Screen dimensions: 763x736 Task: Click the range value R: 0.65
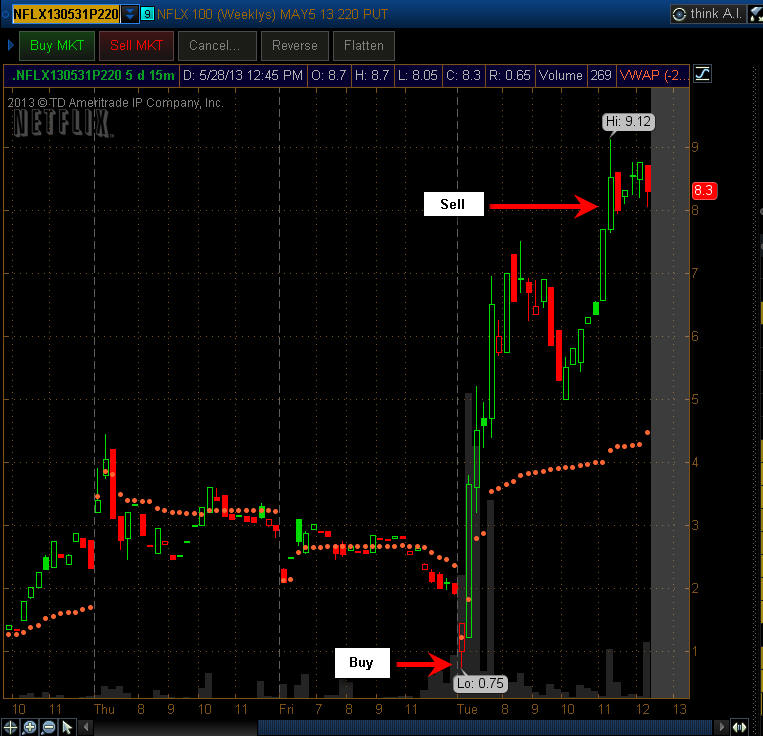click(509, 75)
